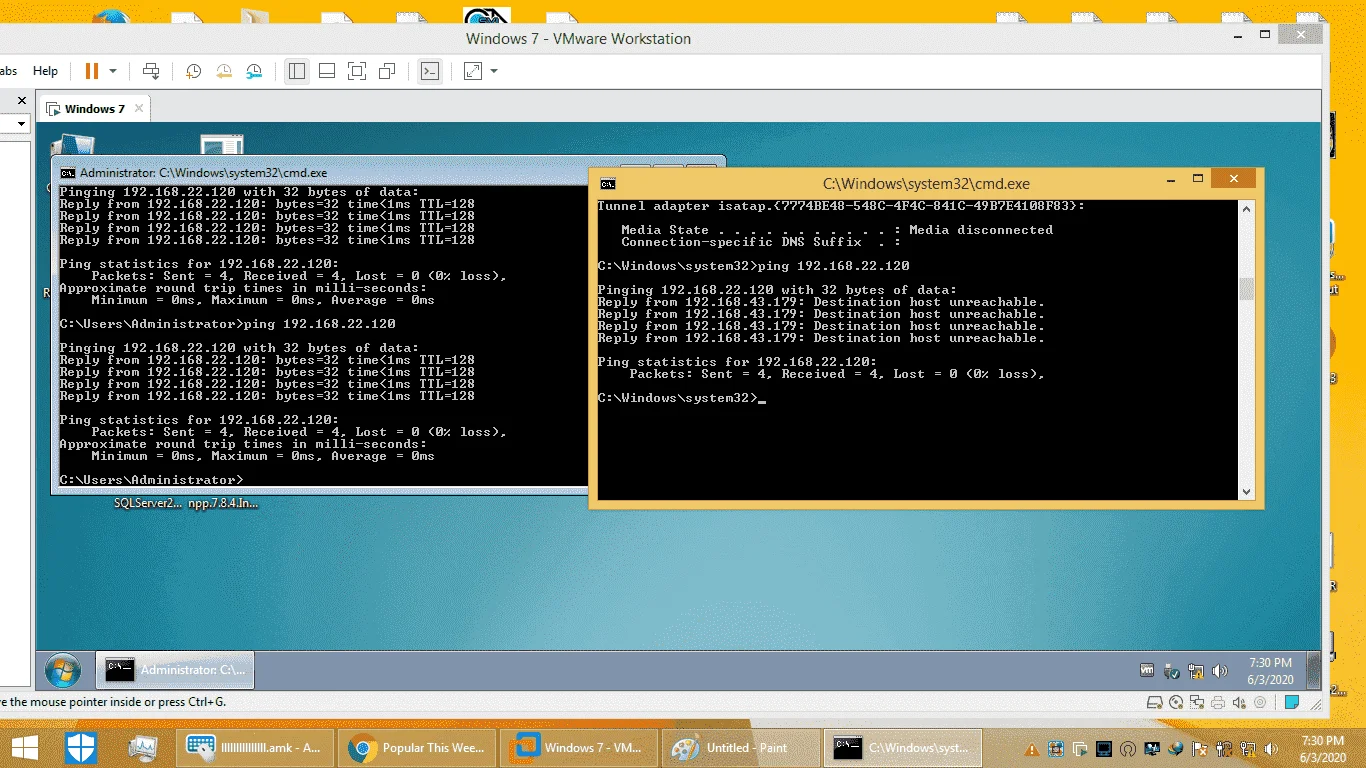Click the printer device status icon

[1217, 702]
